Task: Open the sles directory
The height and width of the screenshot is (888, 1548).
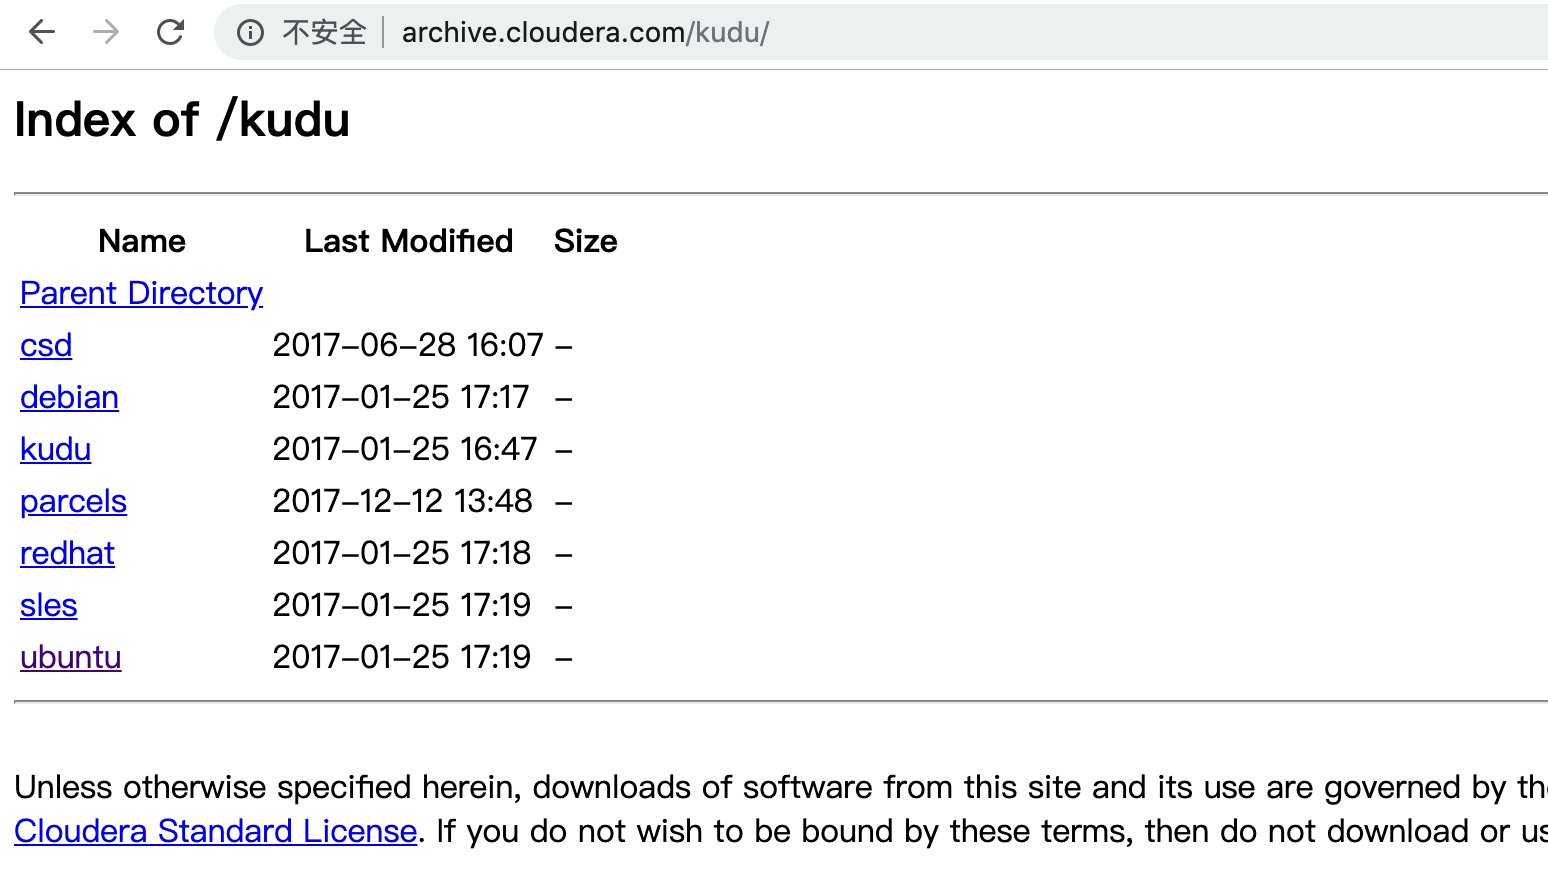Action: point(48,605)
